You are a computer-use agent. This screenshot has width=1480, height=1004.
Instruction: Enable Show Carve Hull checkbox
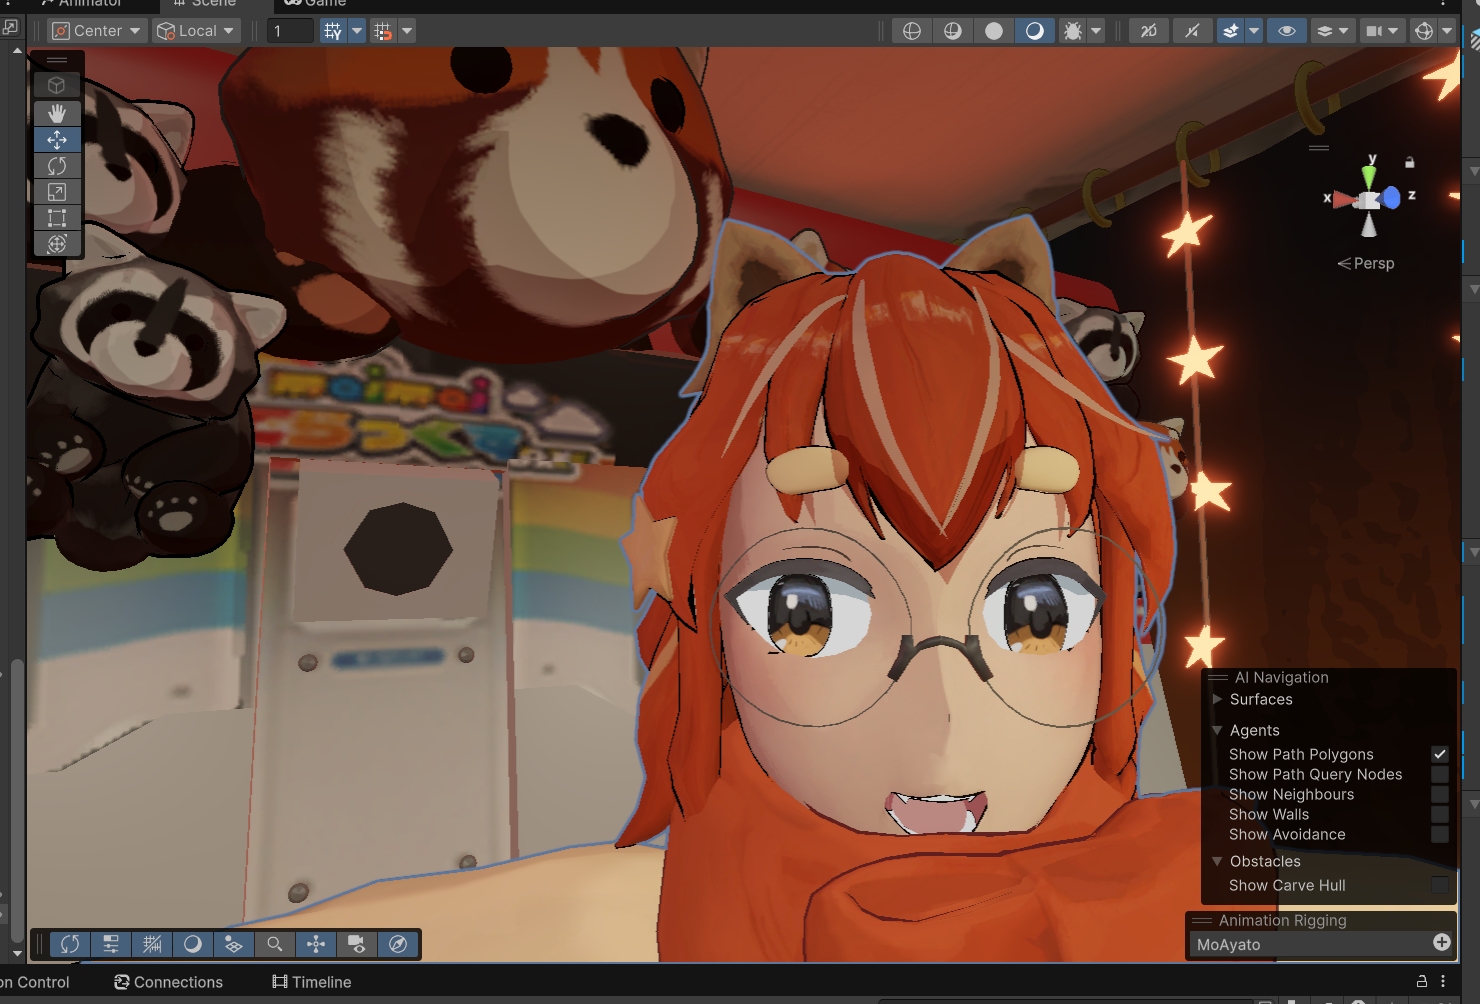point(1439,885)
